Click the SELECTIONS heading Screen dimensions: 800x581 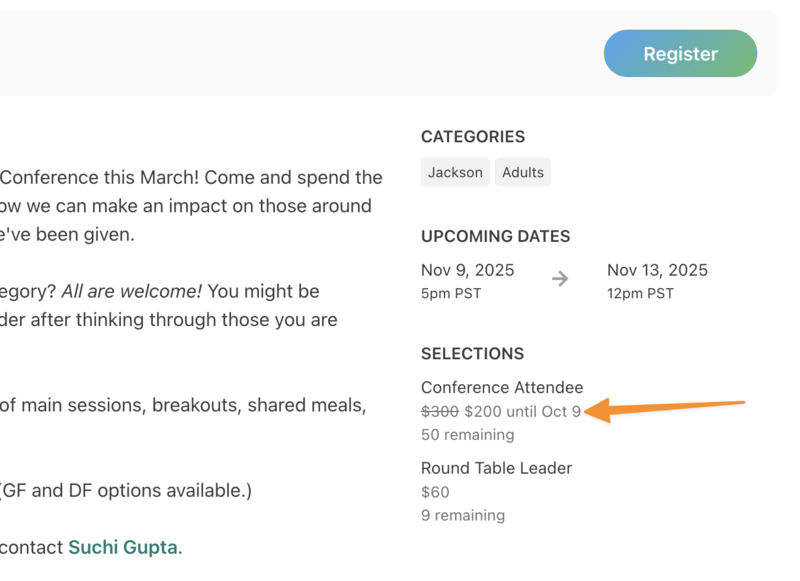pos(472,354)
